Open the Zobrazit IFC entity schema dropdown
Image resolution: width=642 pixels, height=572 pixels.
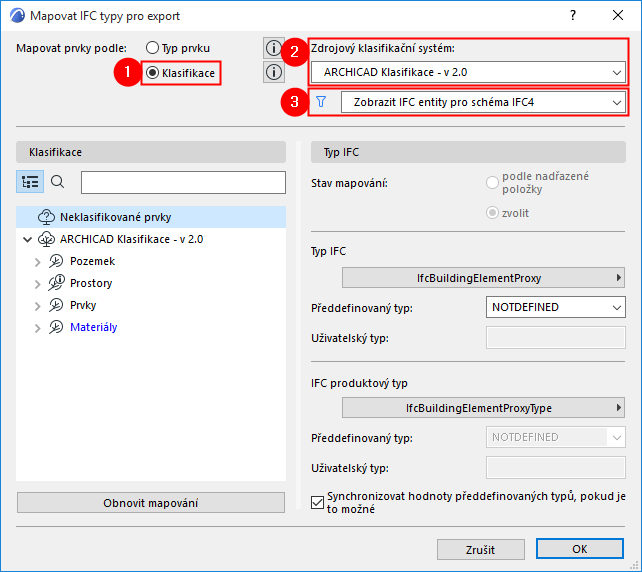click(483, 102)
